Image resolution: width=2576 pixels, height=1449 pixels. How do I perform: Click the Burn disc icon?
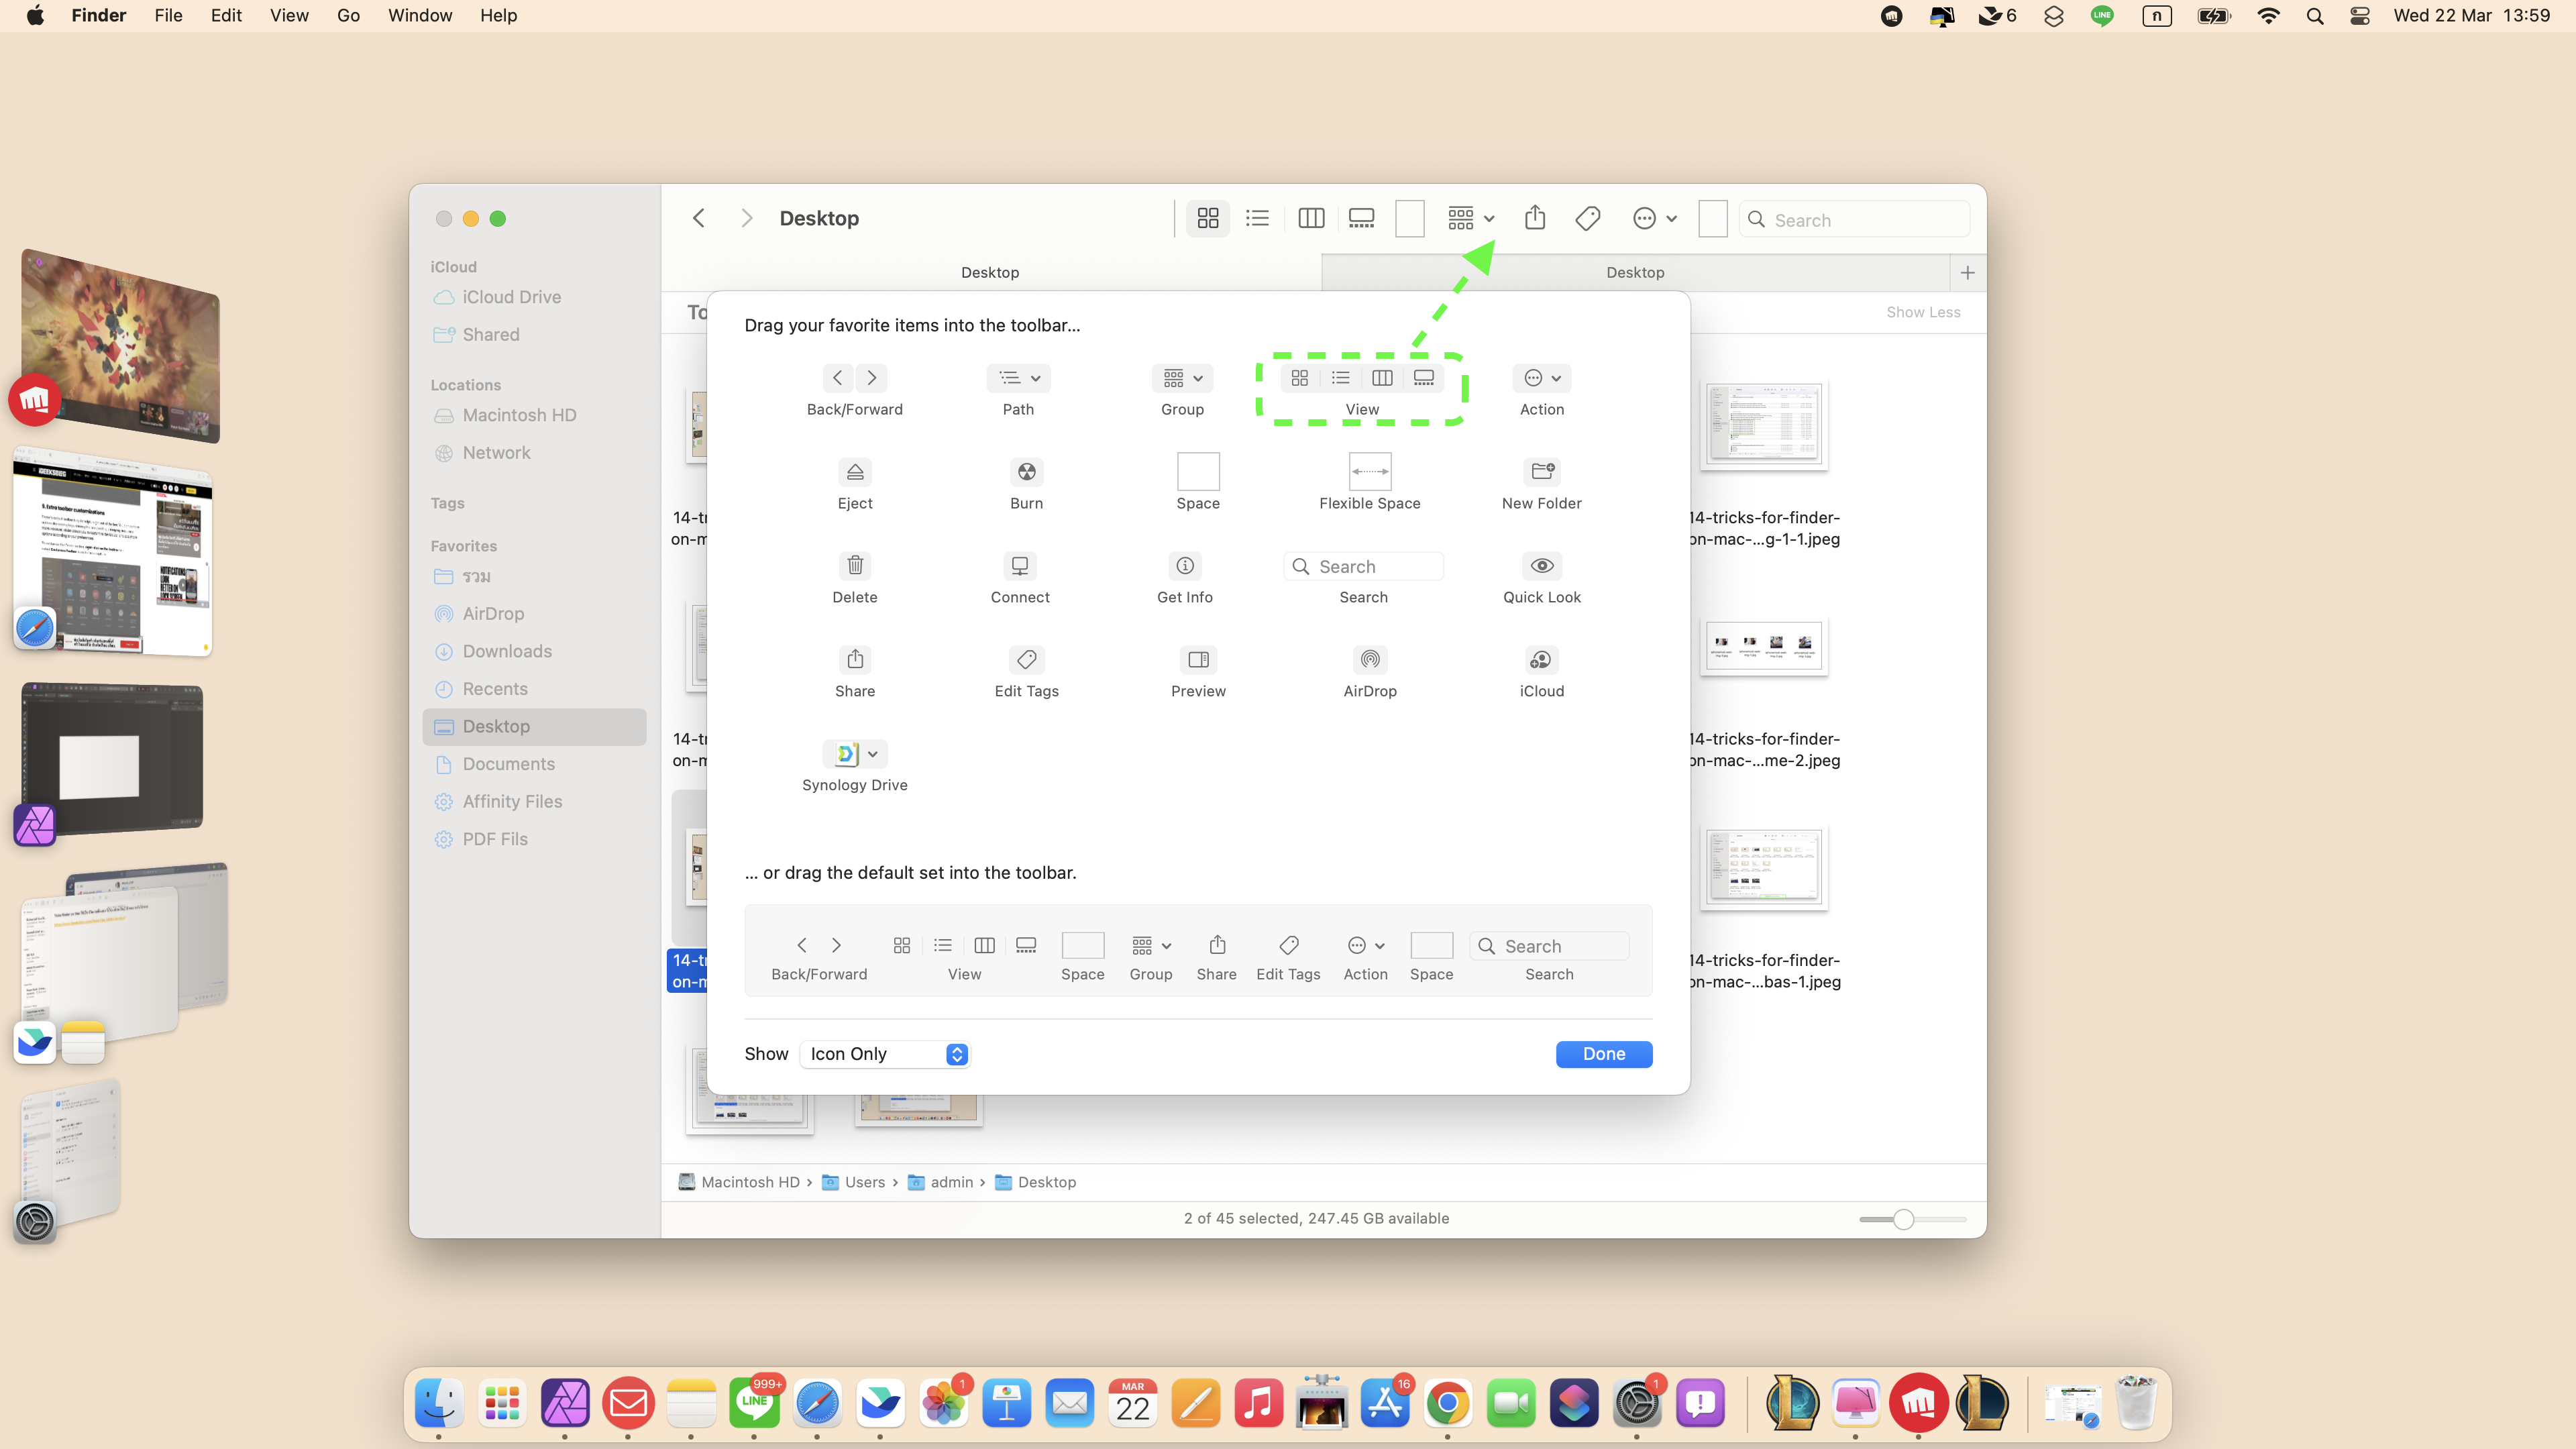coord(1026,472)
